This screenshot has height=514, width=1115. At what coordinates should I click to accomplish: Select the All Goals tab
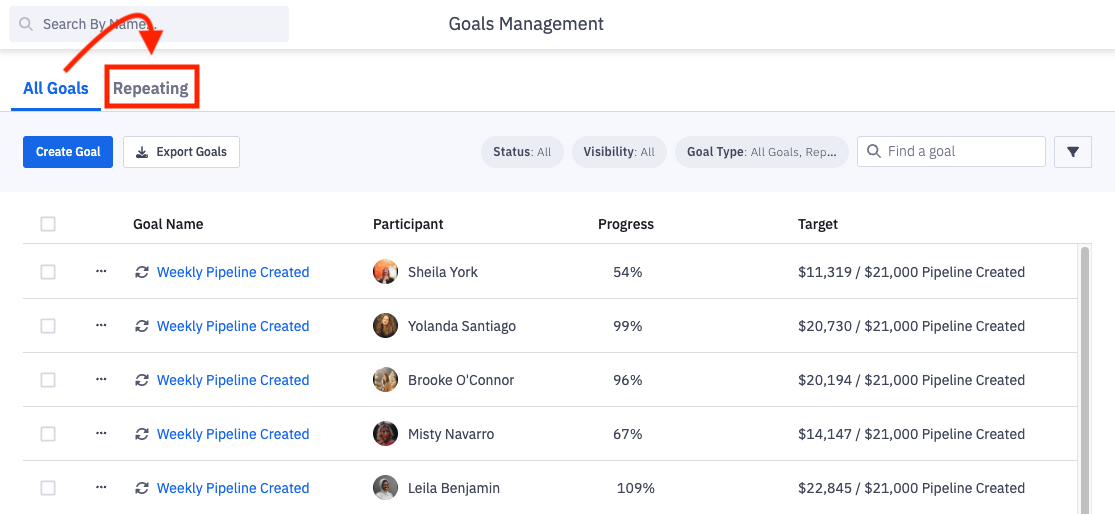coord(56,88)
